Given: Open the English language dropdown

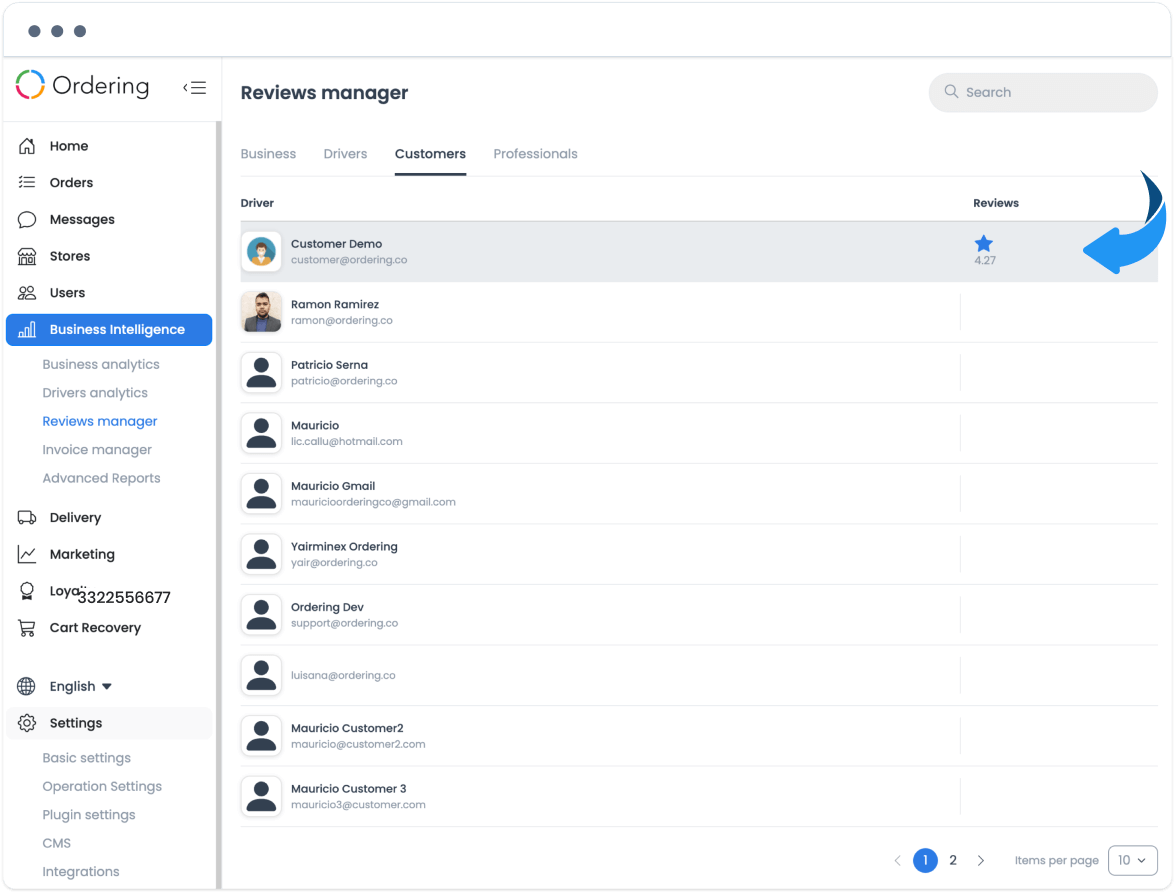Looking at the screenshot, I should (x=81, y=686).
